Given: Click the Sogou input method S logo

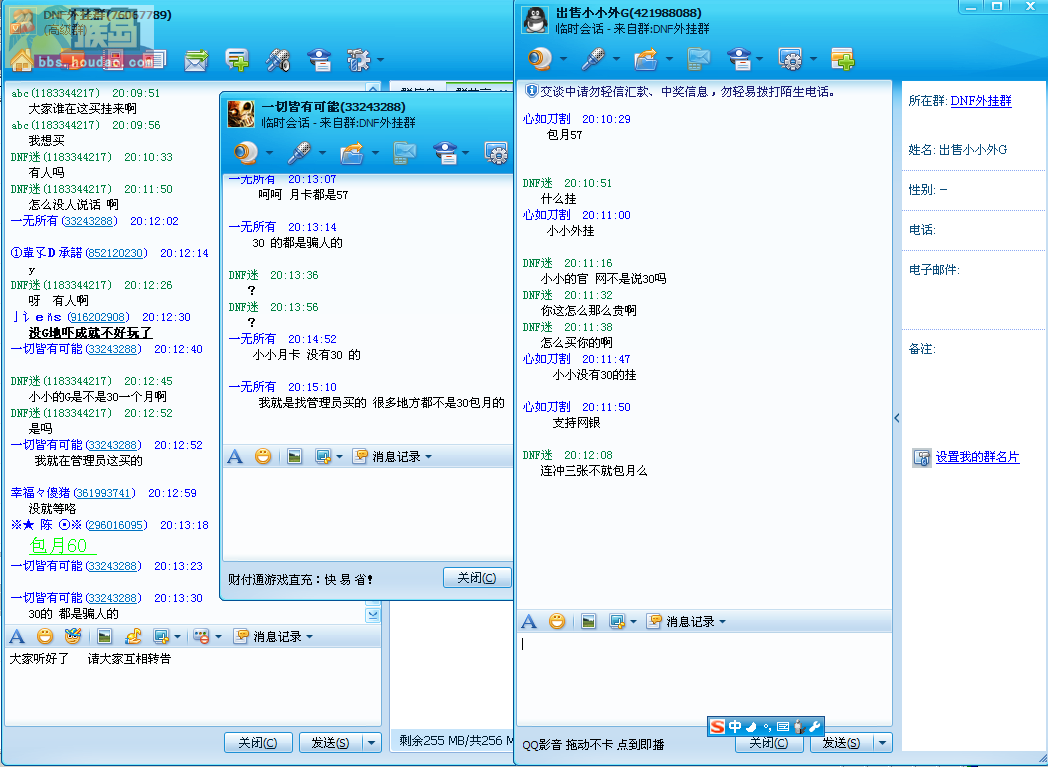Looking at the screenshot, I should tap(717, 726).
